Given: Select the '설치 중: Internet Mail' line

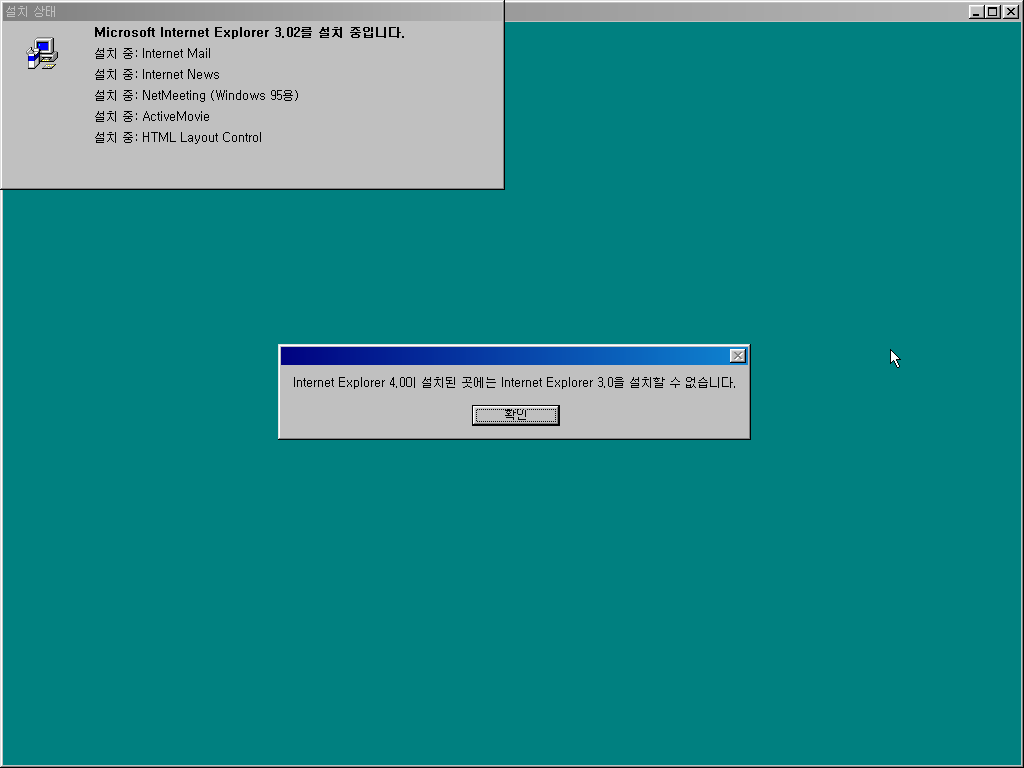Looking at the screenshot, I should pyautogui.click(x=152, y=54).
